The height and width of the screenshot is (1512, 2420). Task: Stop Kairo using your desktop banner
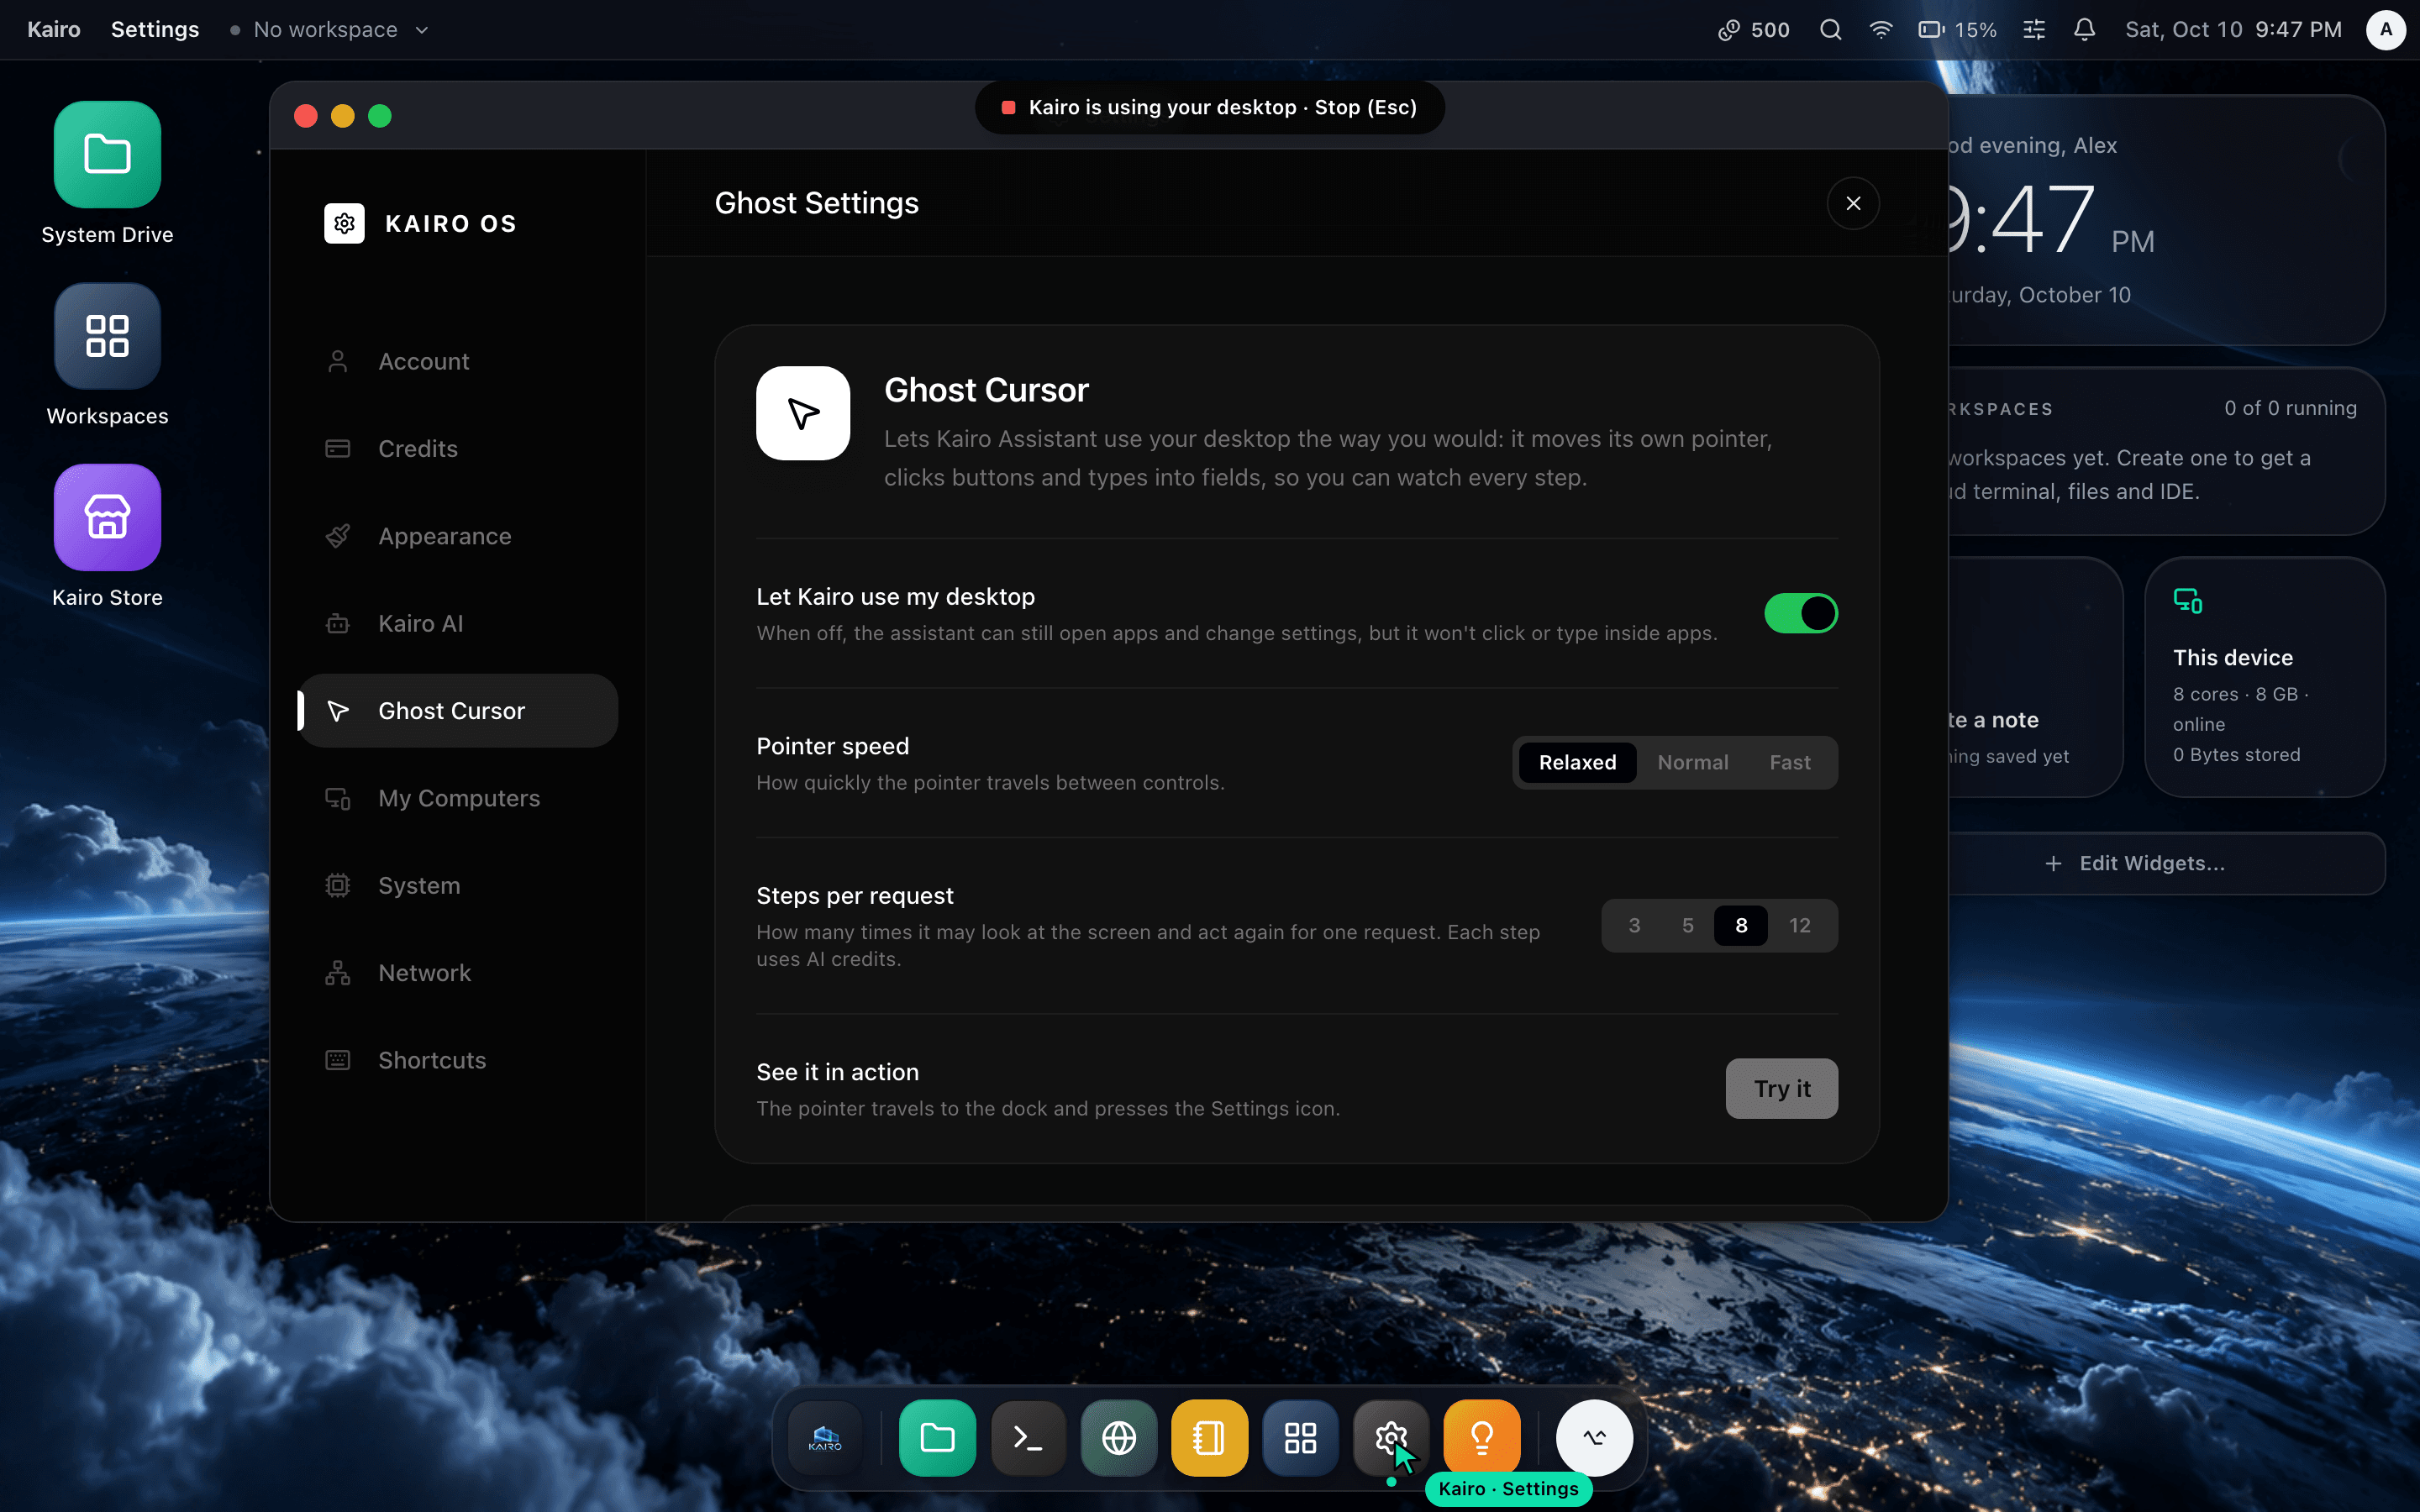[x=1209, y=108]
